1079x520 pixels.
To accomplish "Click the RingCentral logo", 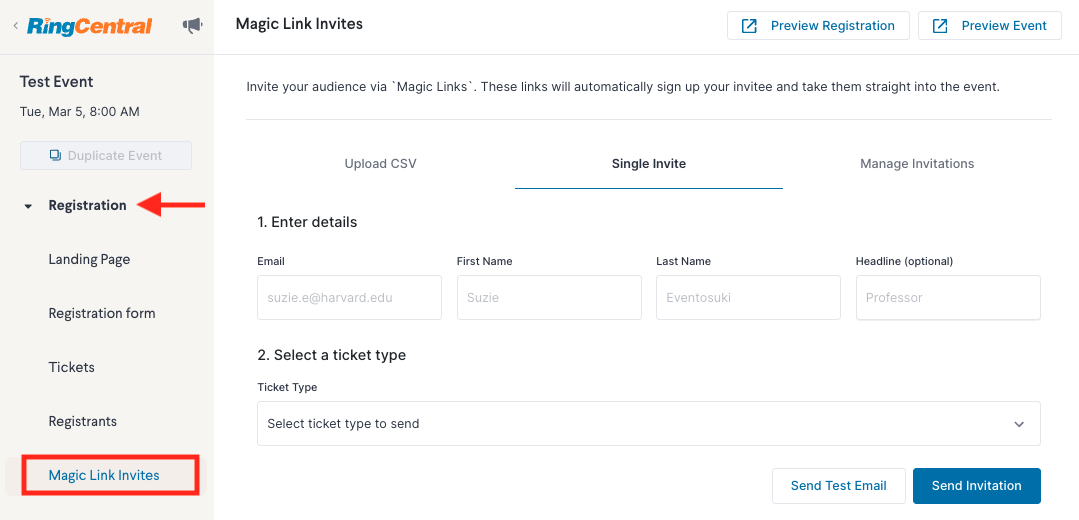I will click(89, 26).
